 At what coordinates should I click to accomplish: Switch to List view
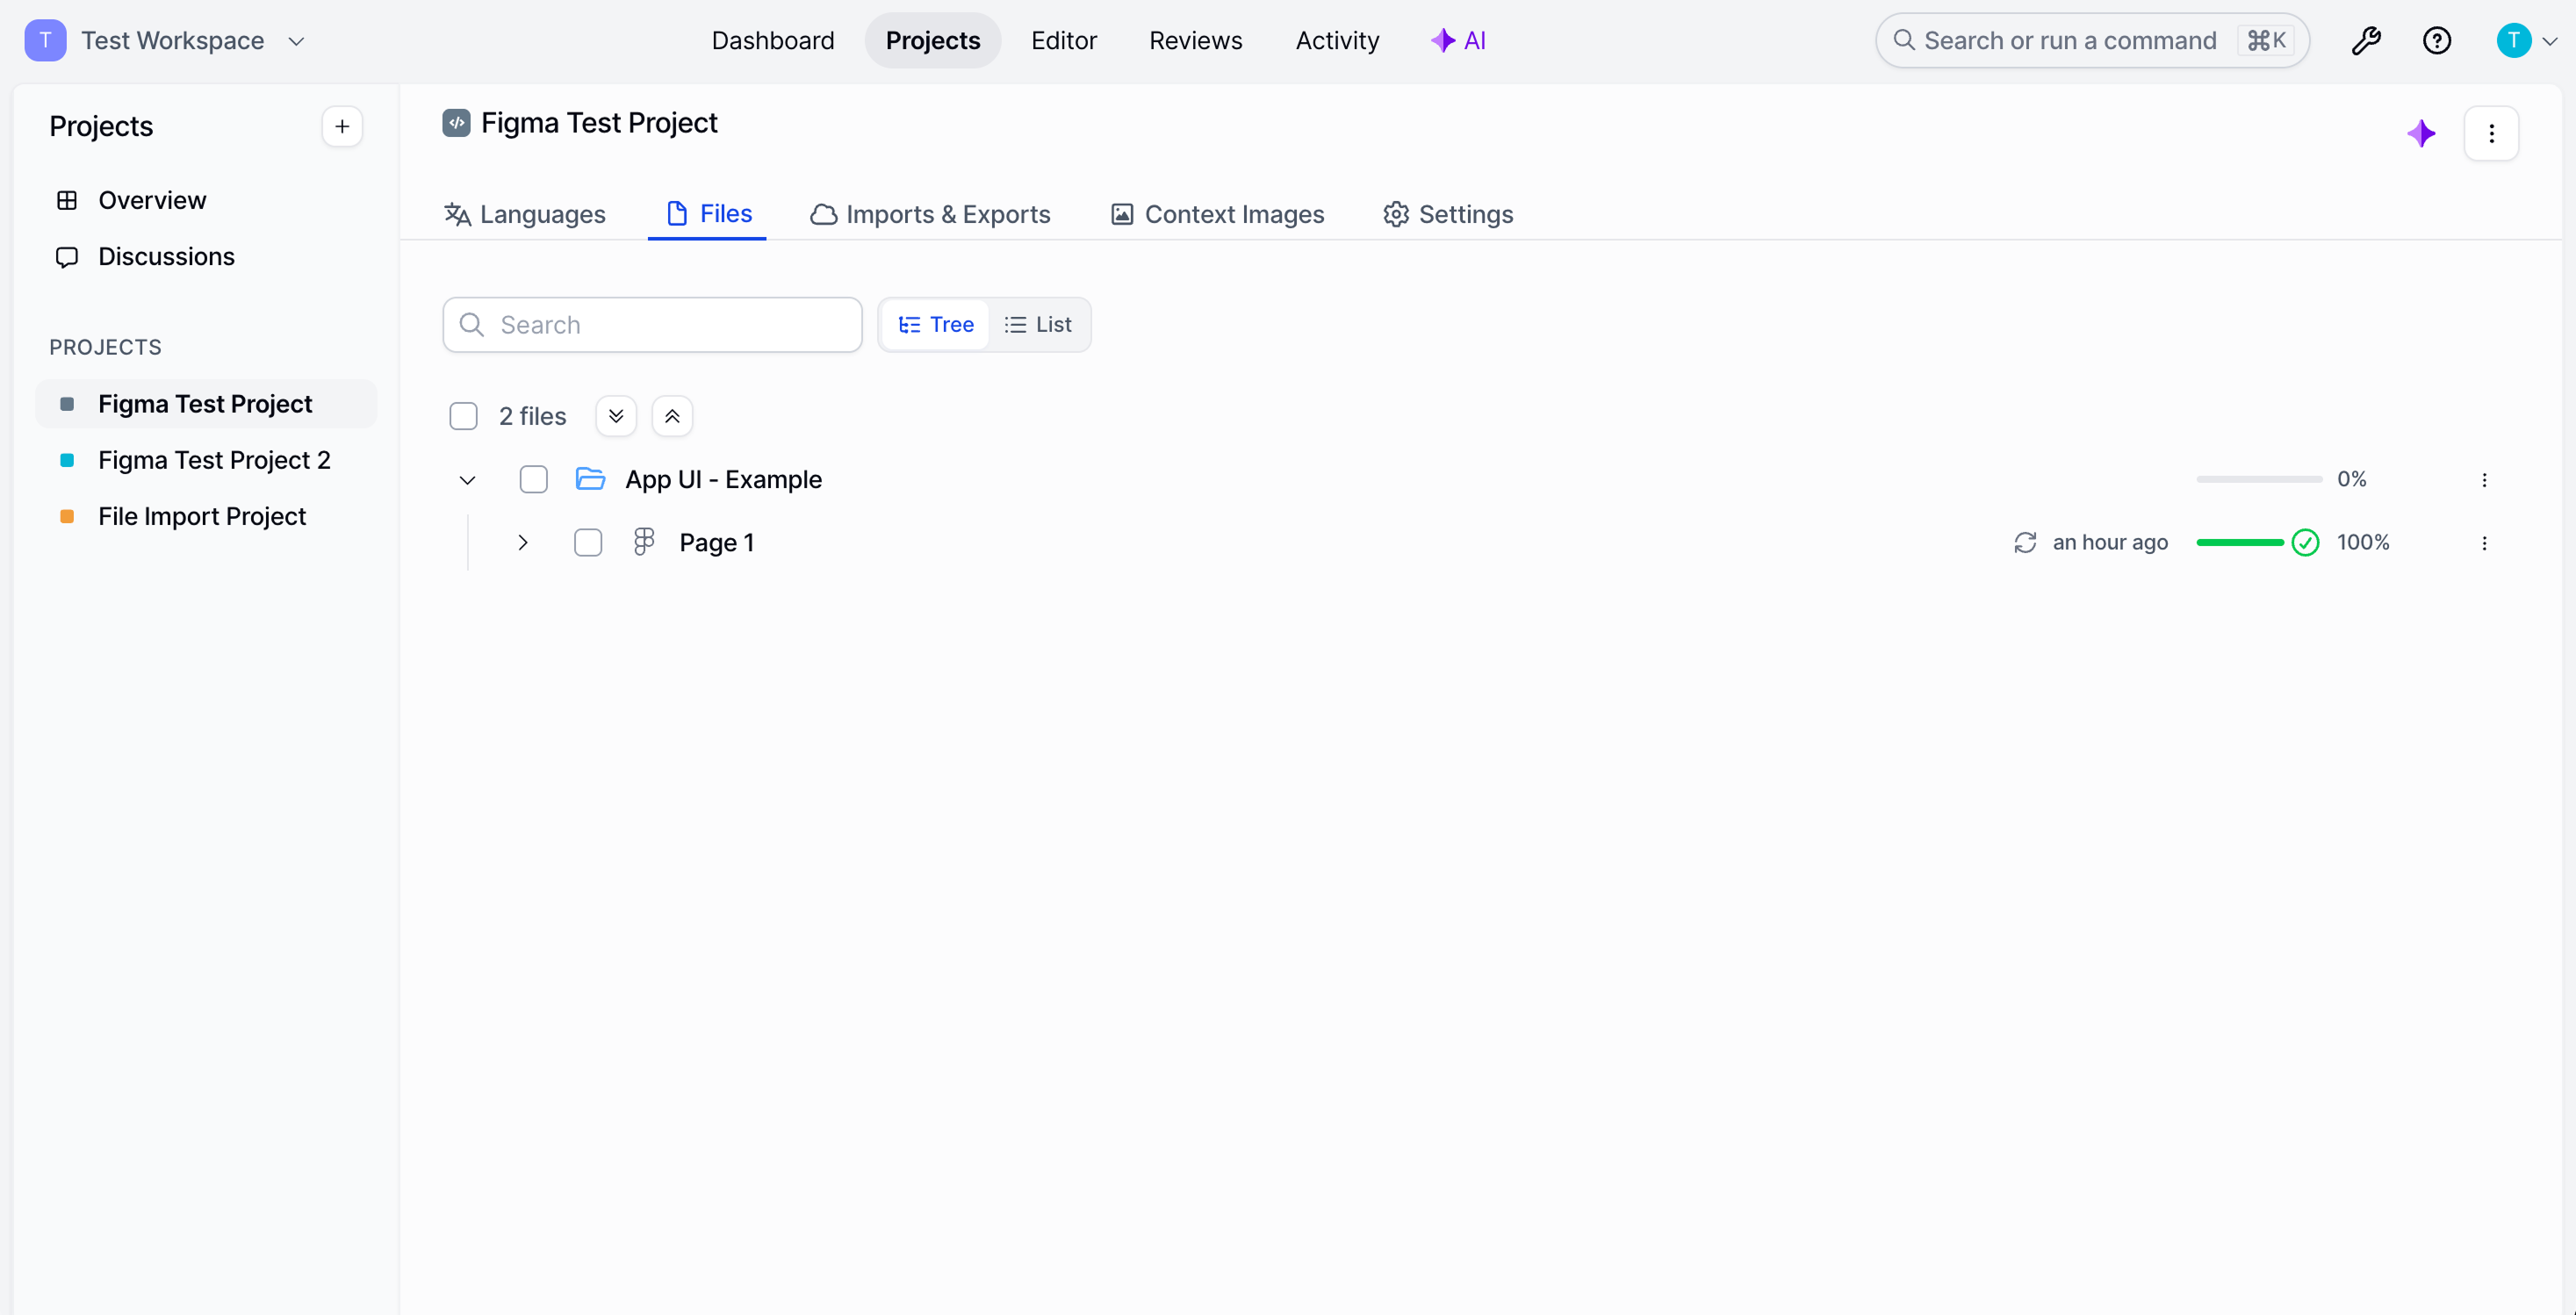click(x=1038, y=325)
